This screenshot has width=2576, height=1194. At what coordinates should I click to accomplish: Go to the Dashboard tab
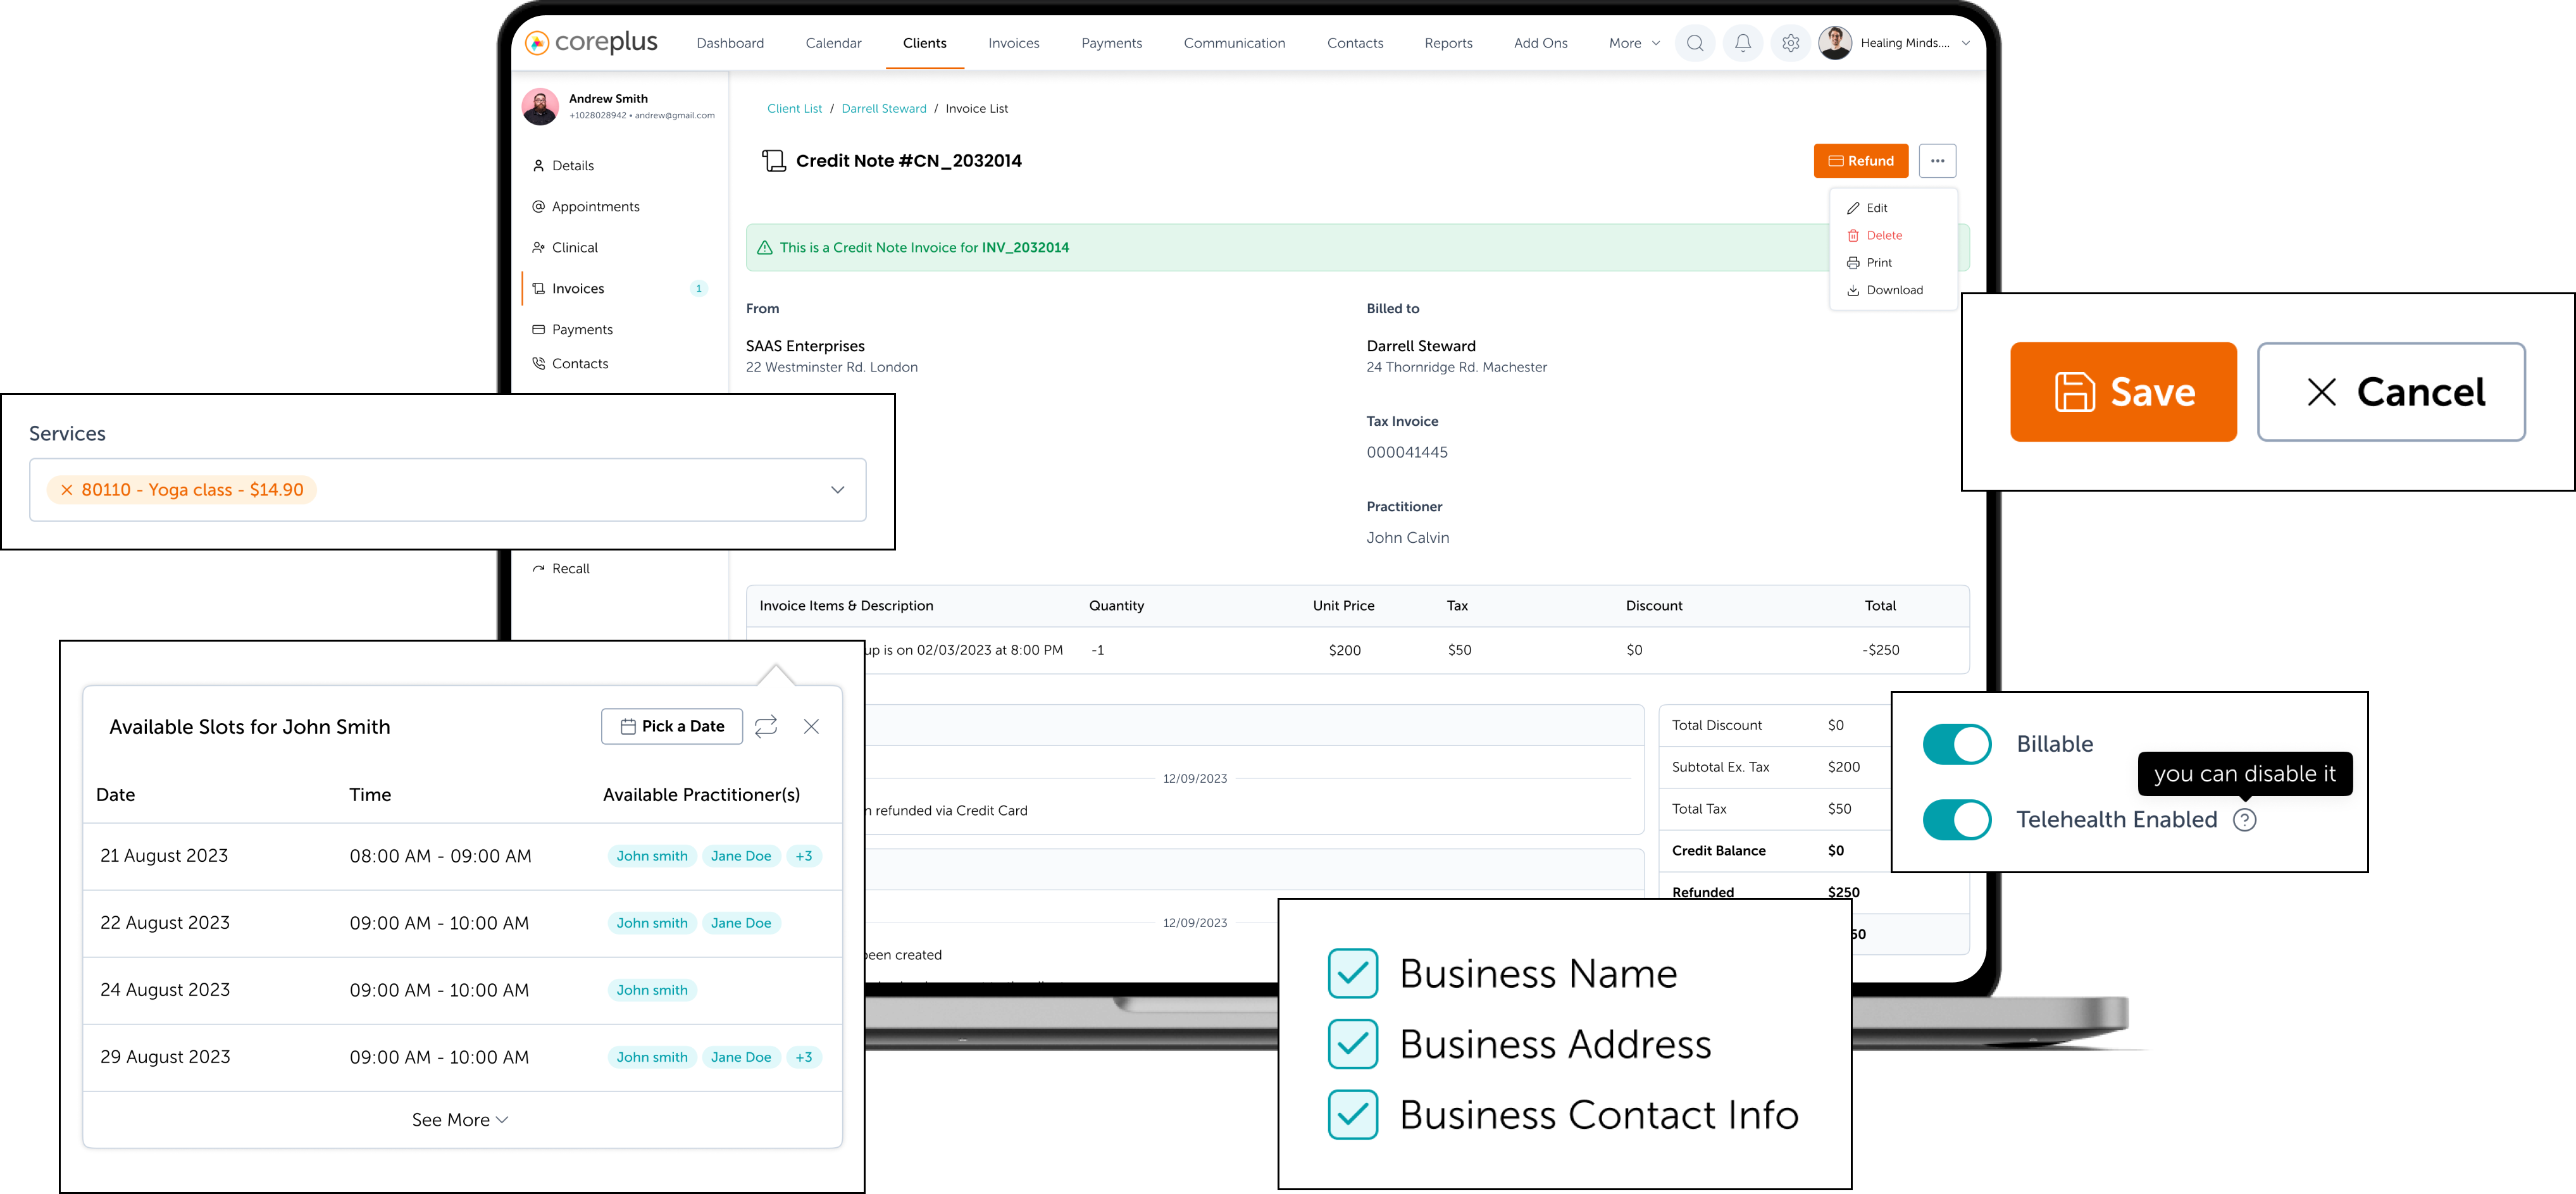point(730,43)
